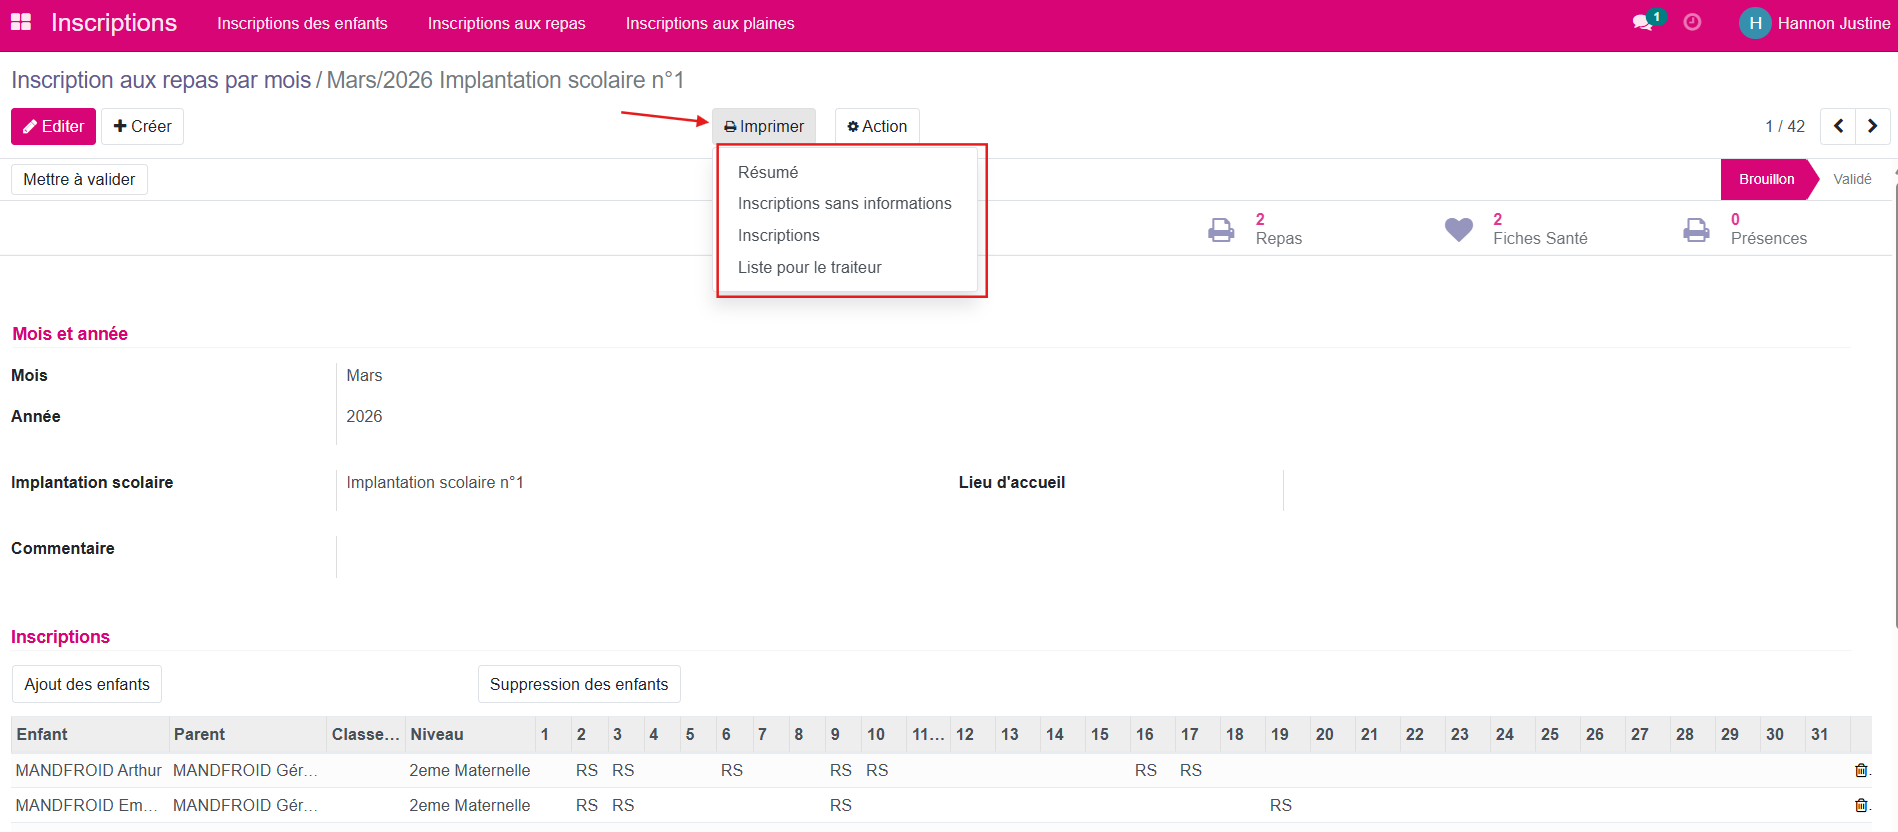This screenshot has width=1898, height=832.
Task: Click the Repas printer icon
Action: point(1221,229)
